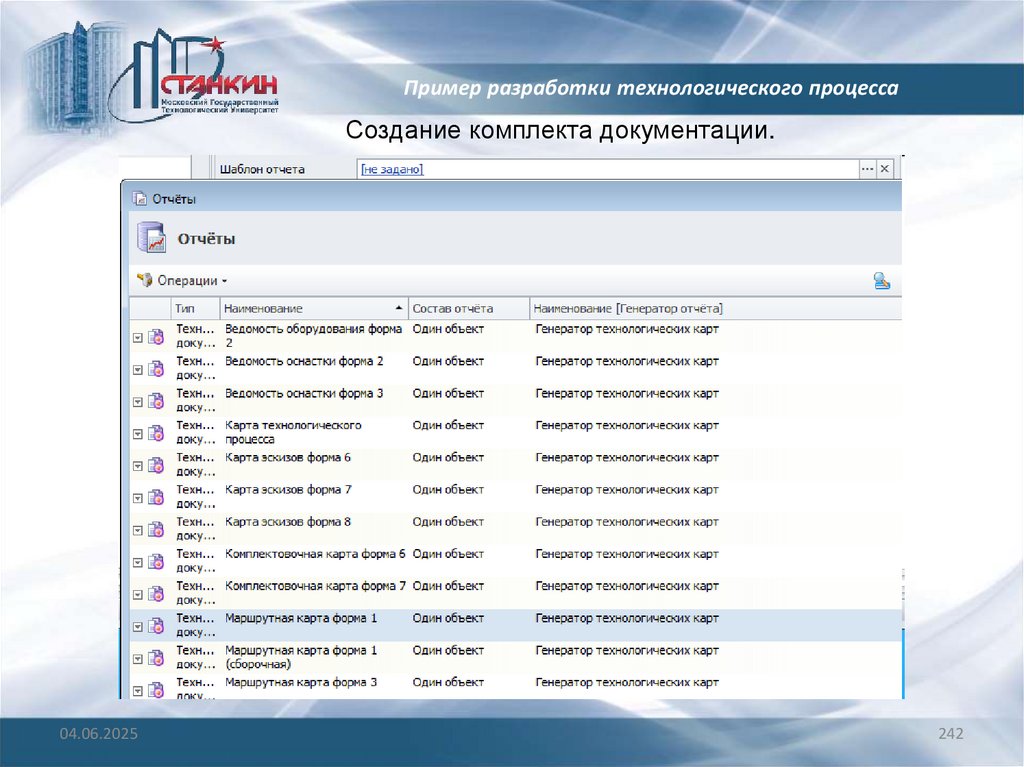Click document icon for Комплектовочная карта форма 7
The height and width of the screenshot is (767, 1024).
156,594
